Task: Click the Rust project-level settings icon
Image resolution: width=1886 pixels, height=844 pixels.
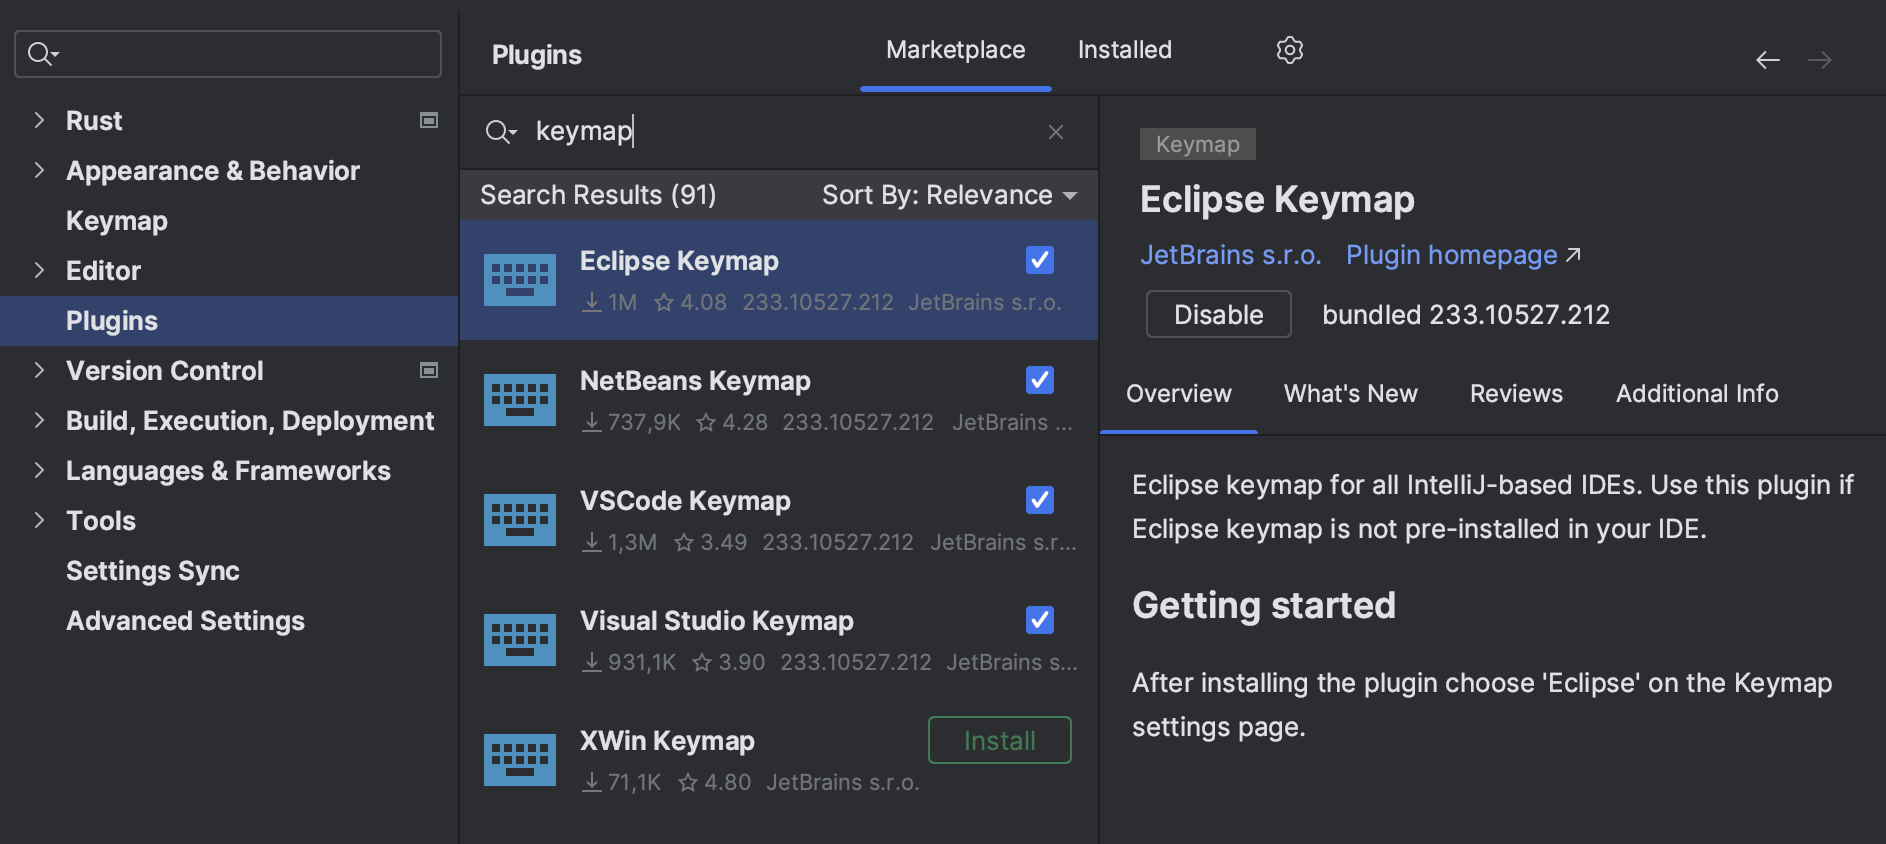Action: (x=429, y=120)
